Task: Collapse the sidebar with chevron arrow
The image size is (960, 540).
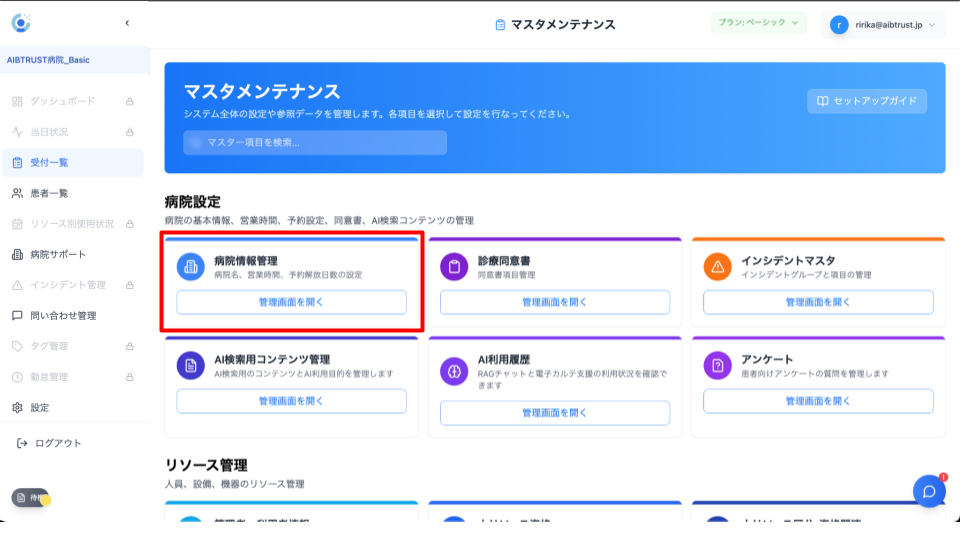Action: point(127,23)
